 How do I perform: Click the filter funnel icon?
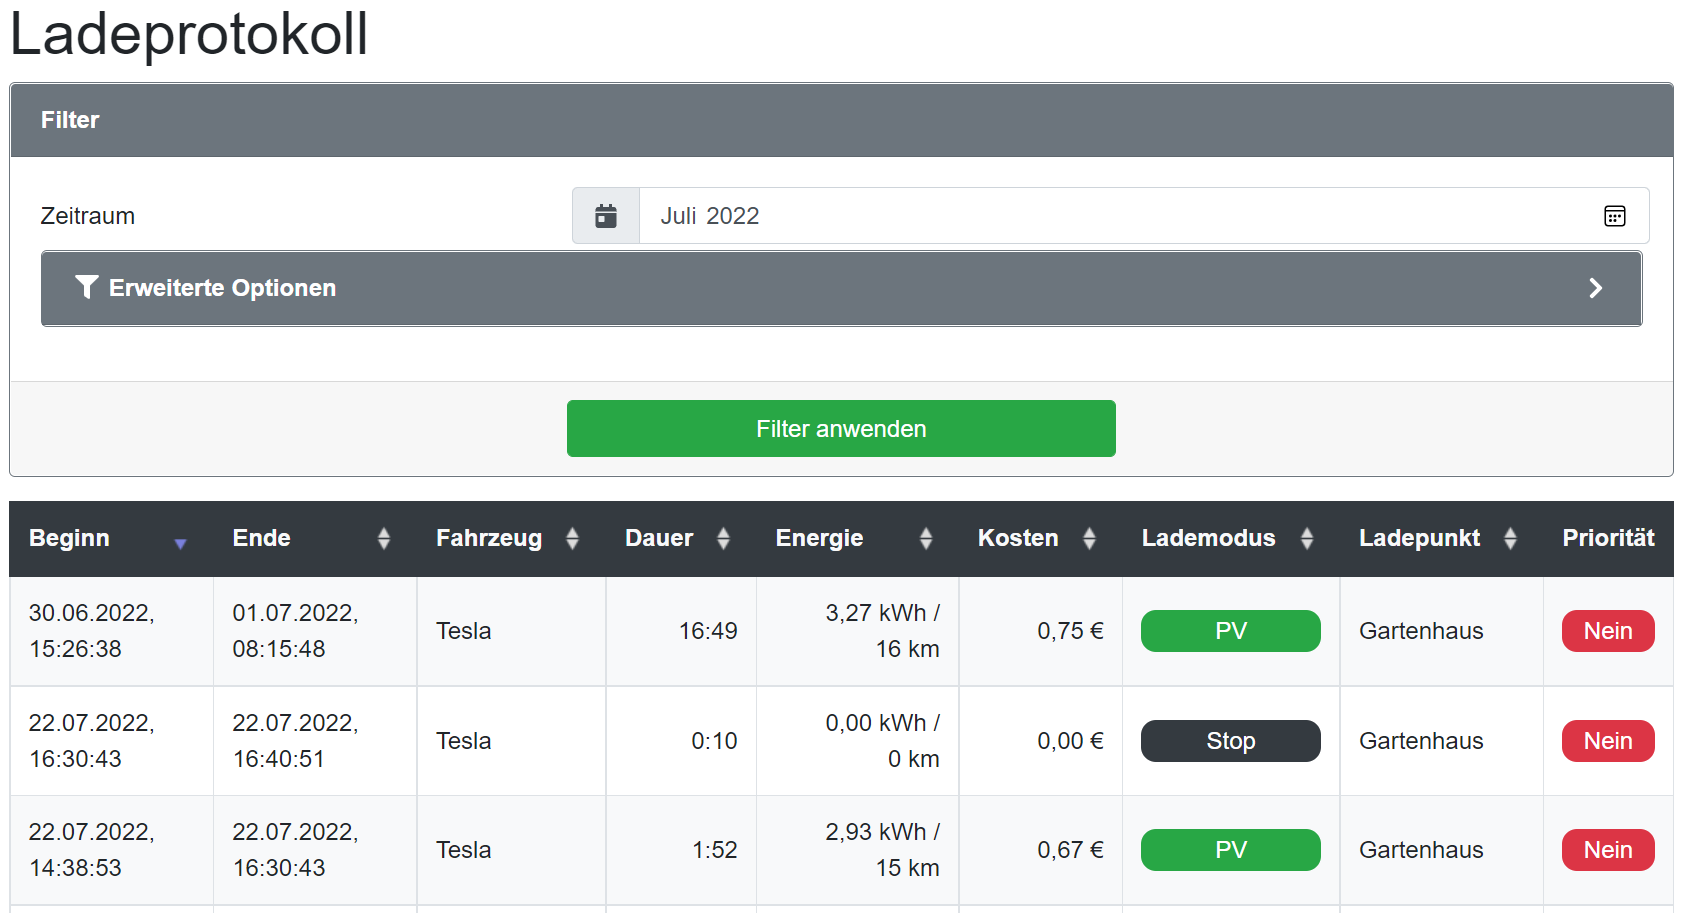point(87,288)
